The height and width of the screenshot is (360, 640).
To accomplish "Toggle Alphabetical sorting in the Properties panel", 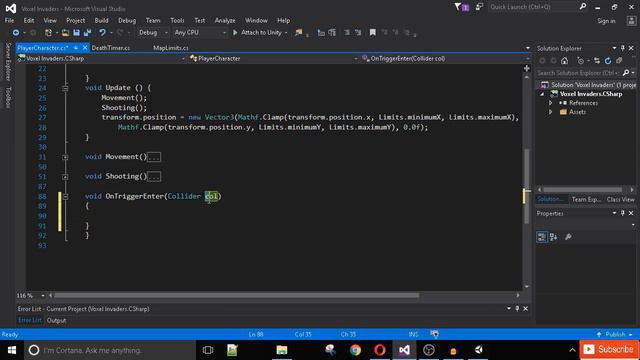I will (553, 237).
